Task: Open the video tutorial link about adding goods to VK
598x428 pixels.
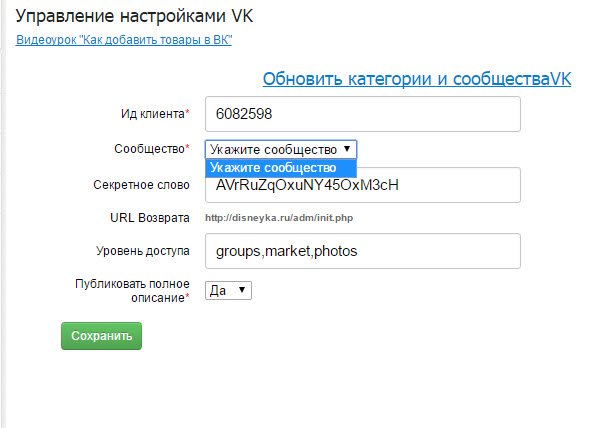Action: (124, 40)
